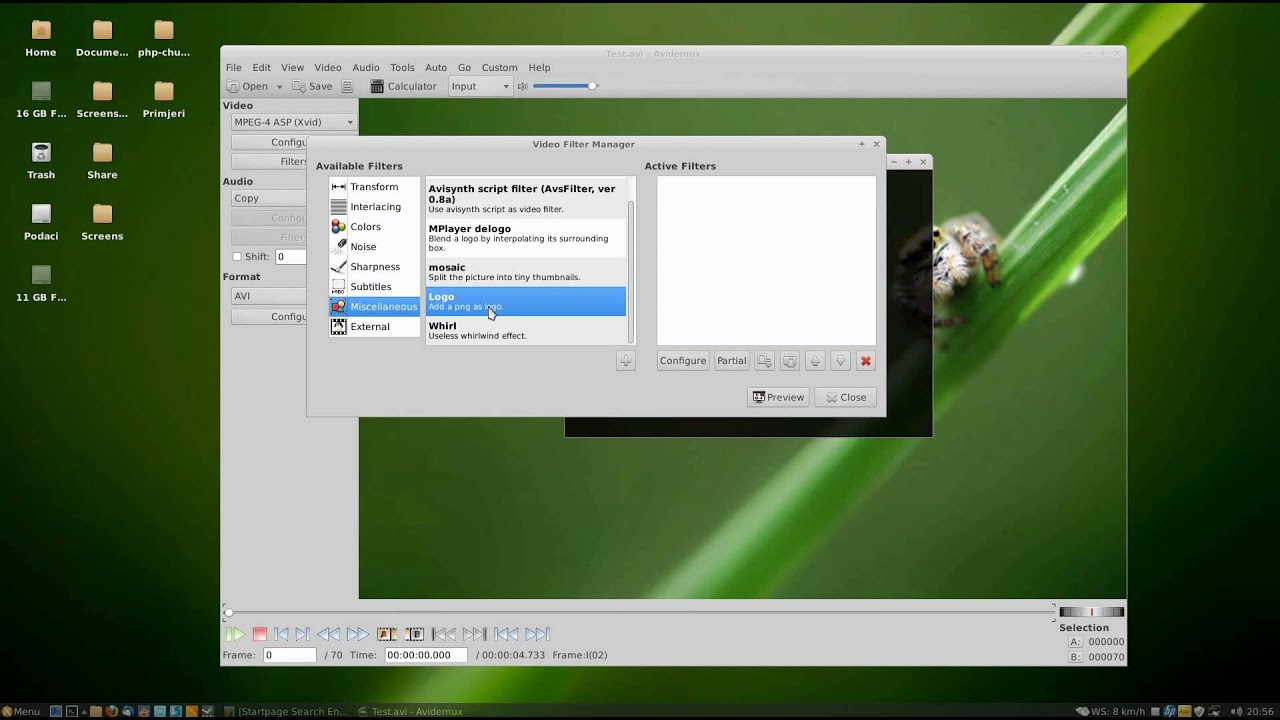Close the Video Filter Manager dialog
This screenshot has height=720, width=1280.
846,397
